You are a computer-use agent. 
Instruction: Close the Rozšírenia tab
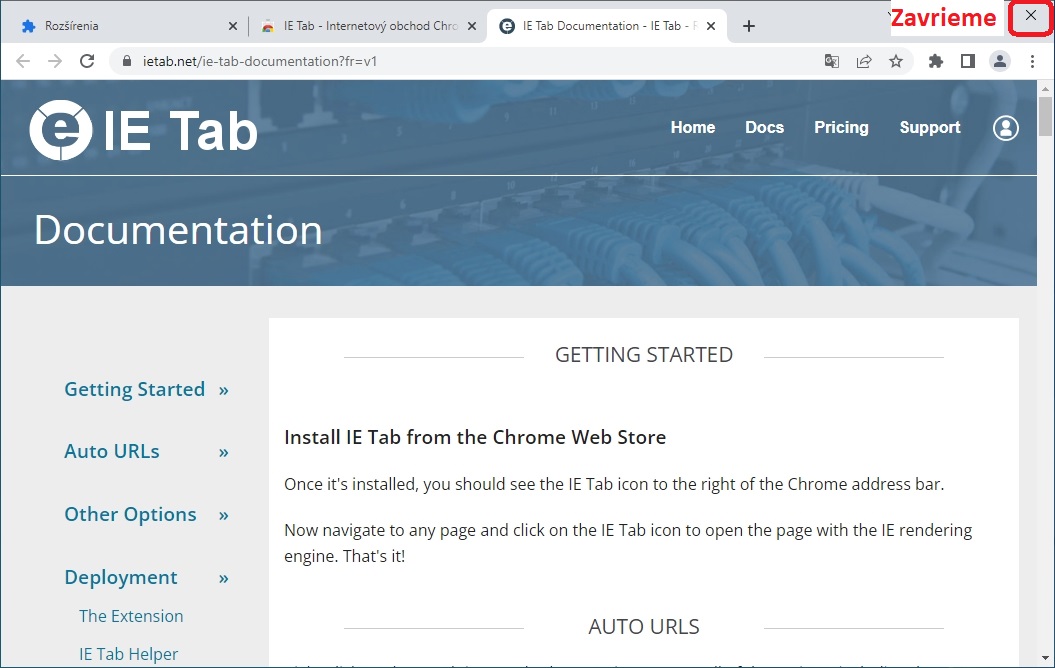pos(233,26)
